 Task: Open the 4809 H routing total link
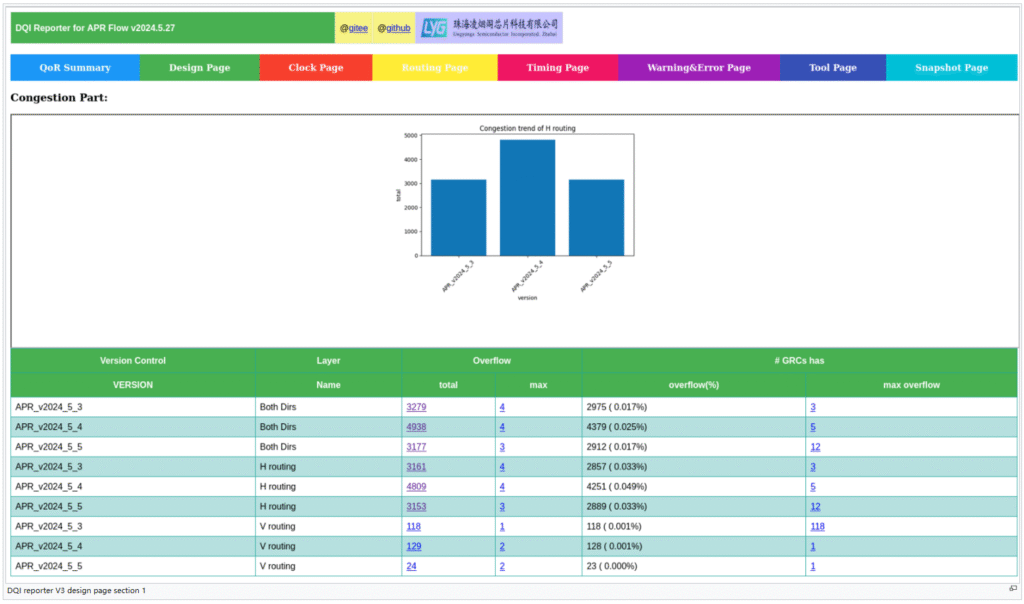[x=416, y=487]
